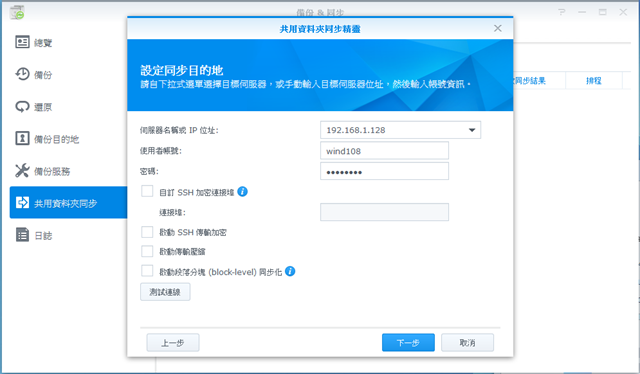This screenshot has width=640, height=374.
Task: Minimize the Backup & Sync main window
Action: pyautogui.click(x=582, y=12)
